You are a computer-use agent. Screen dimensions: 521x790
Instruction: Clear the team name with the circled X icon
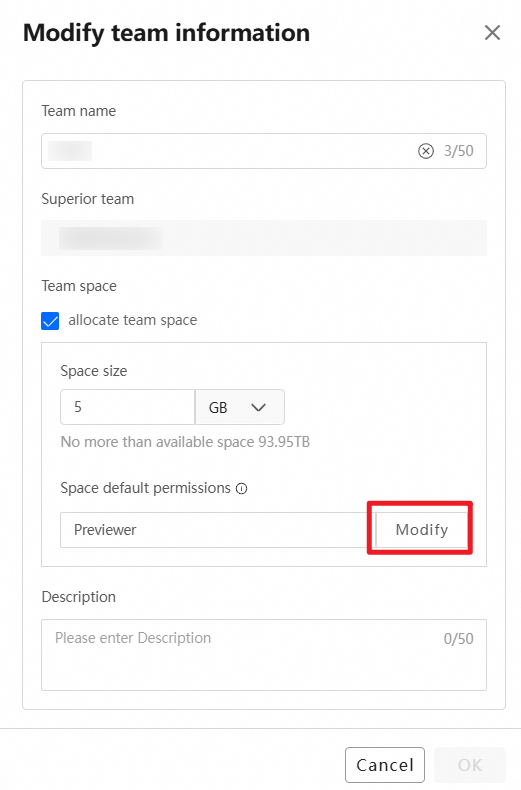[426, 151]
